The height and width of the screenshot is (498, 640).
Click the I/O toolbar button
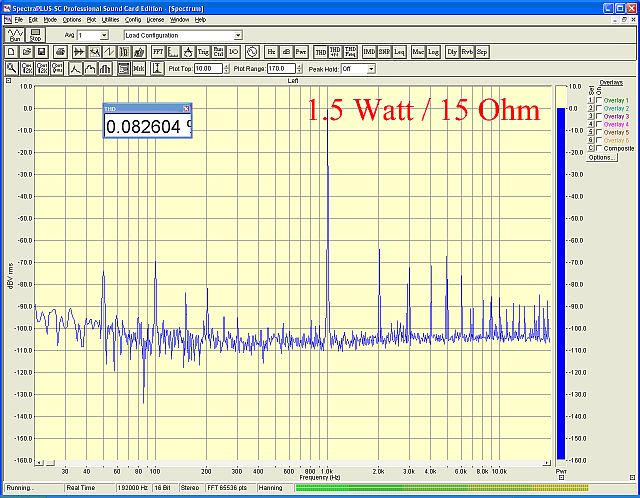point(233,52)
